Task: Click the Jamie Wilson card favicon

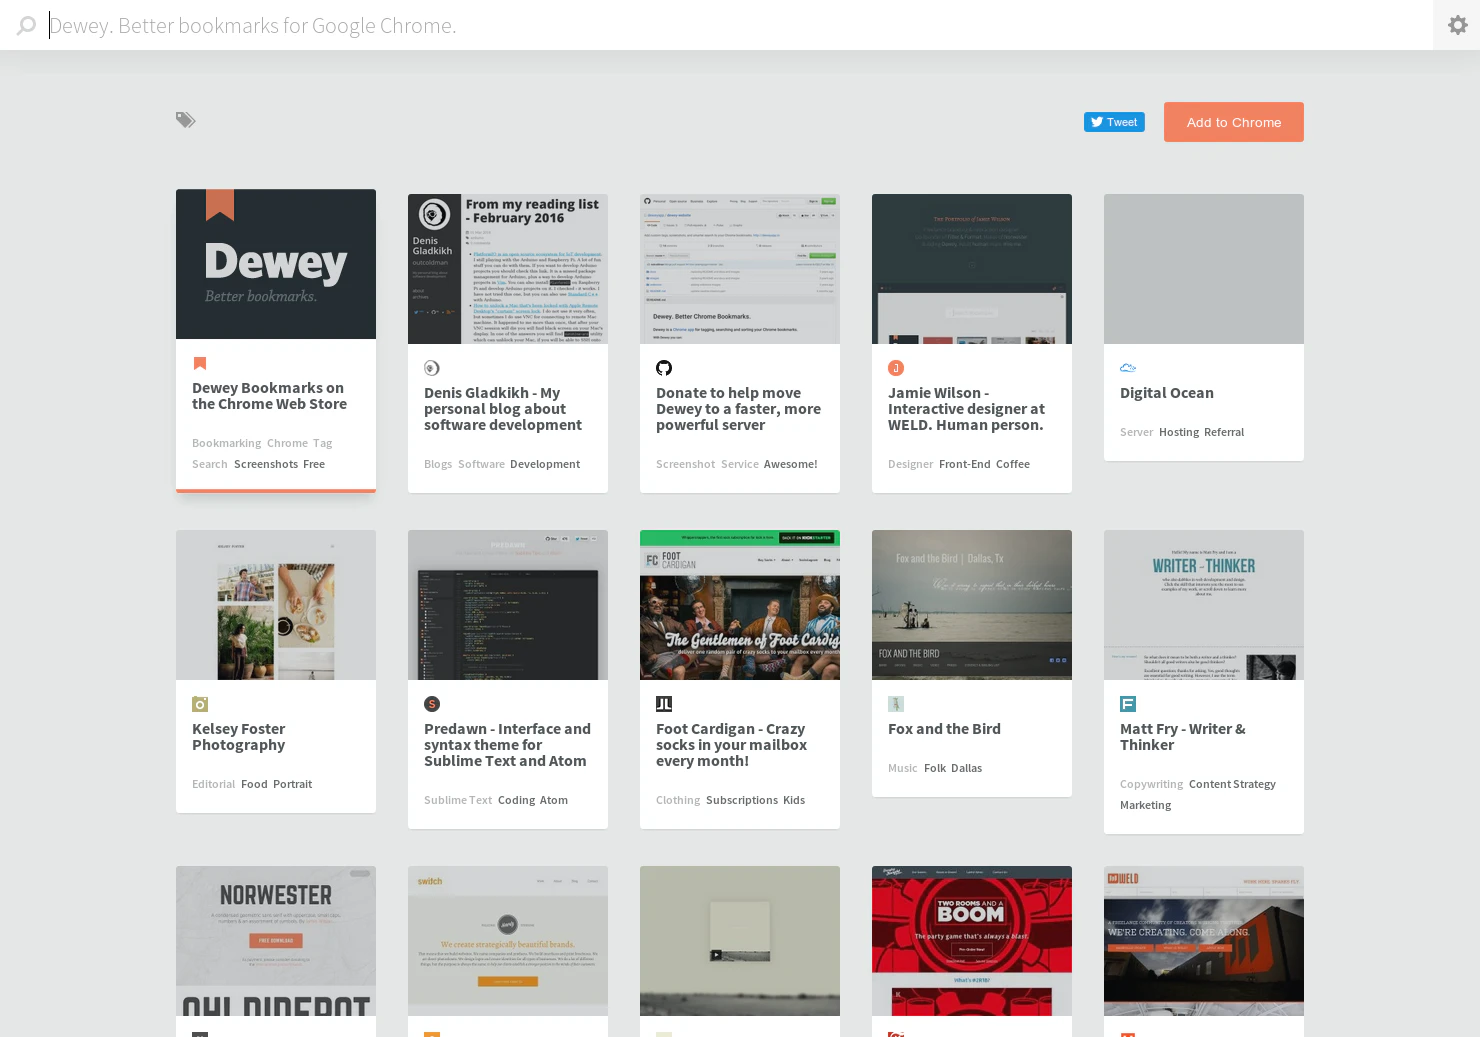Action: click(x=896, y=368)
